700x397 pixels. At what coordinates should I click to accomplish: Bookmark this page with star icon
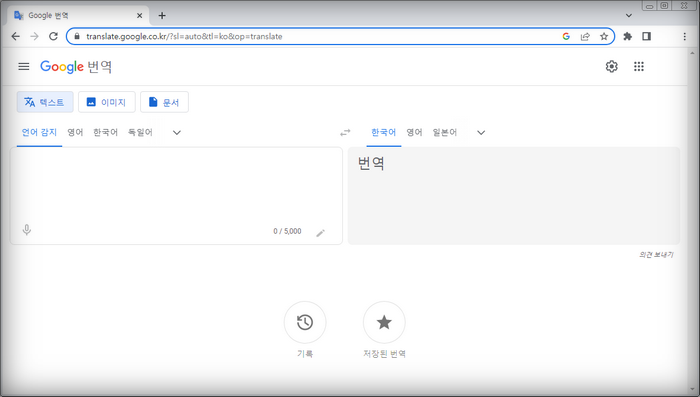click(604, 37)
